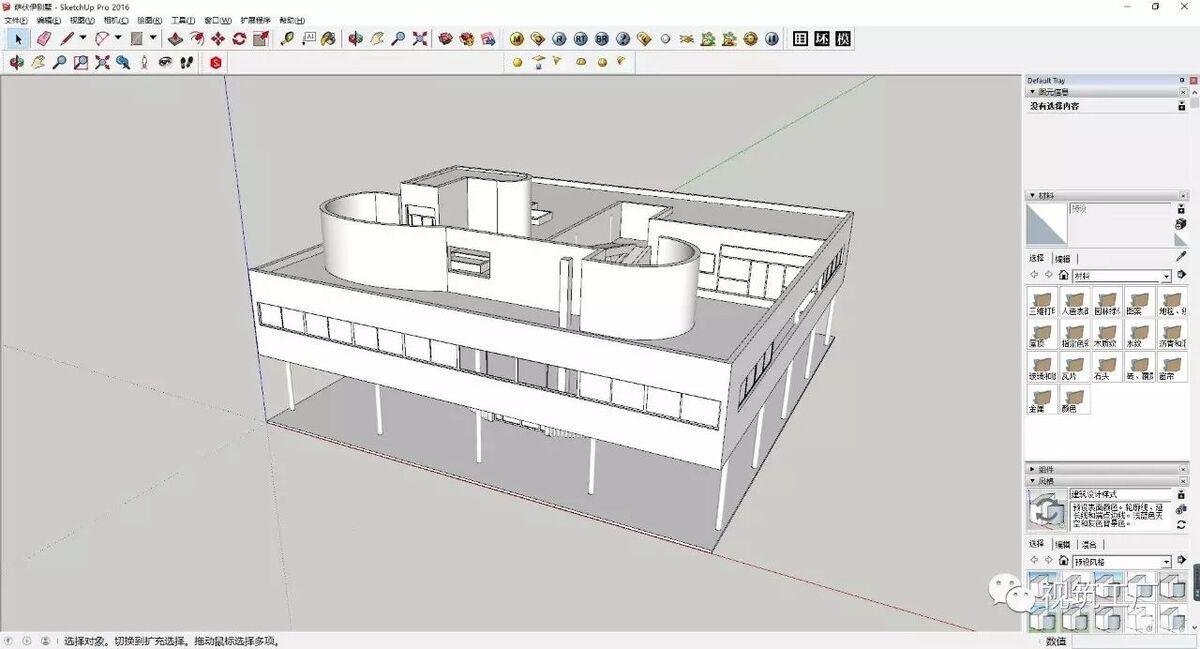This screenshot has width=1200, height=649.
Task: Choose the Text label tool
Action: [308, 39]
